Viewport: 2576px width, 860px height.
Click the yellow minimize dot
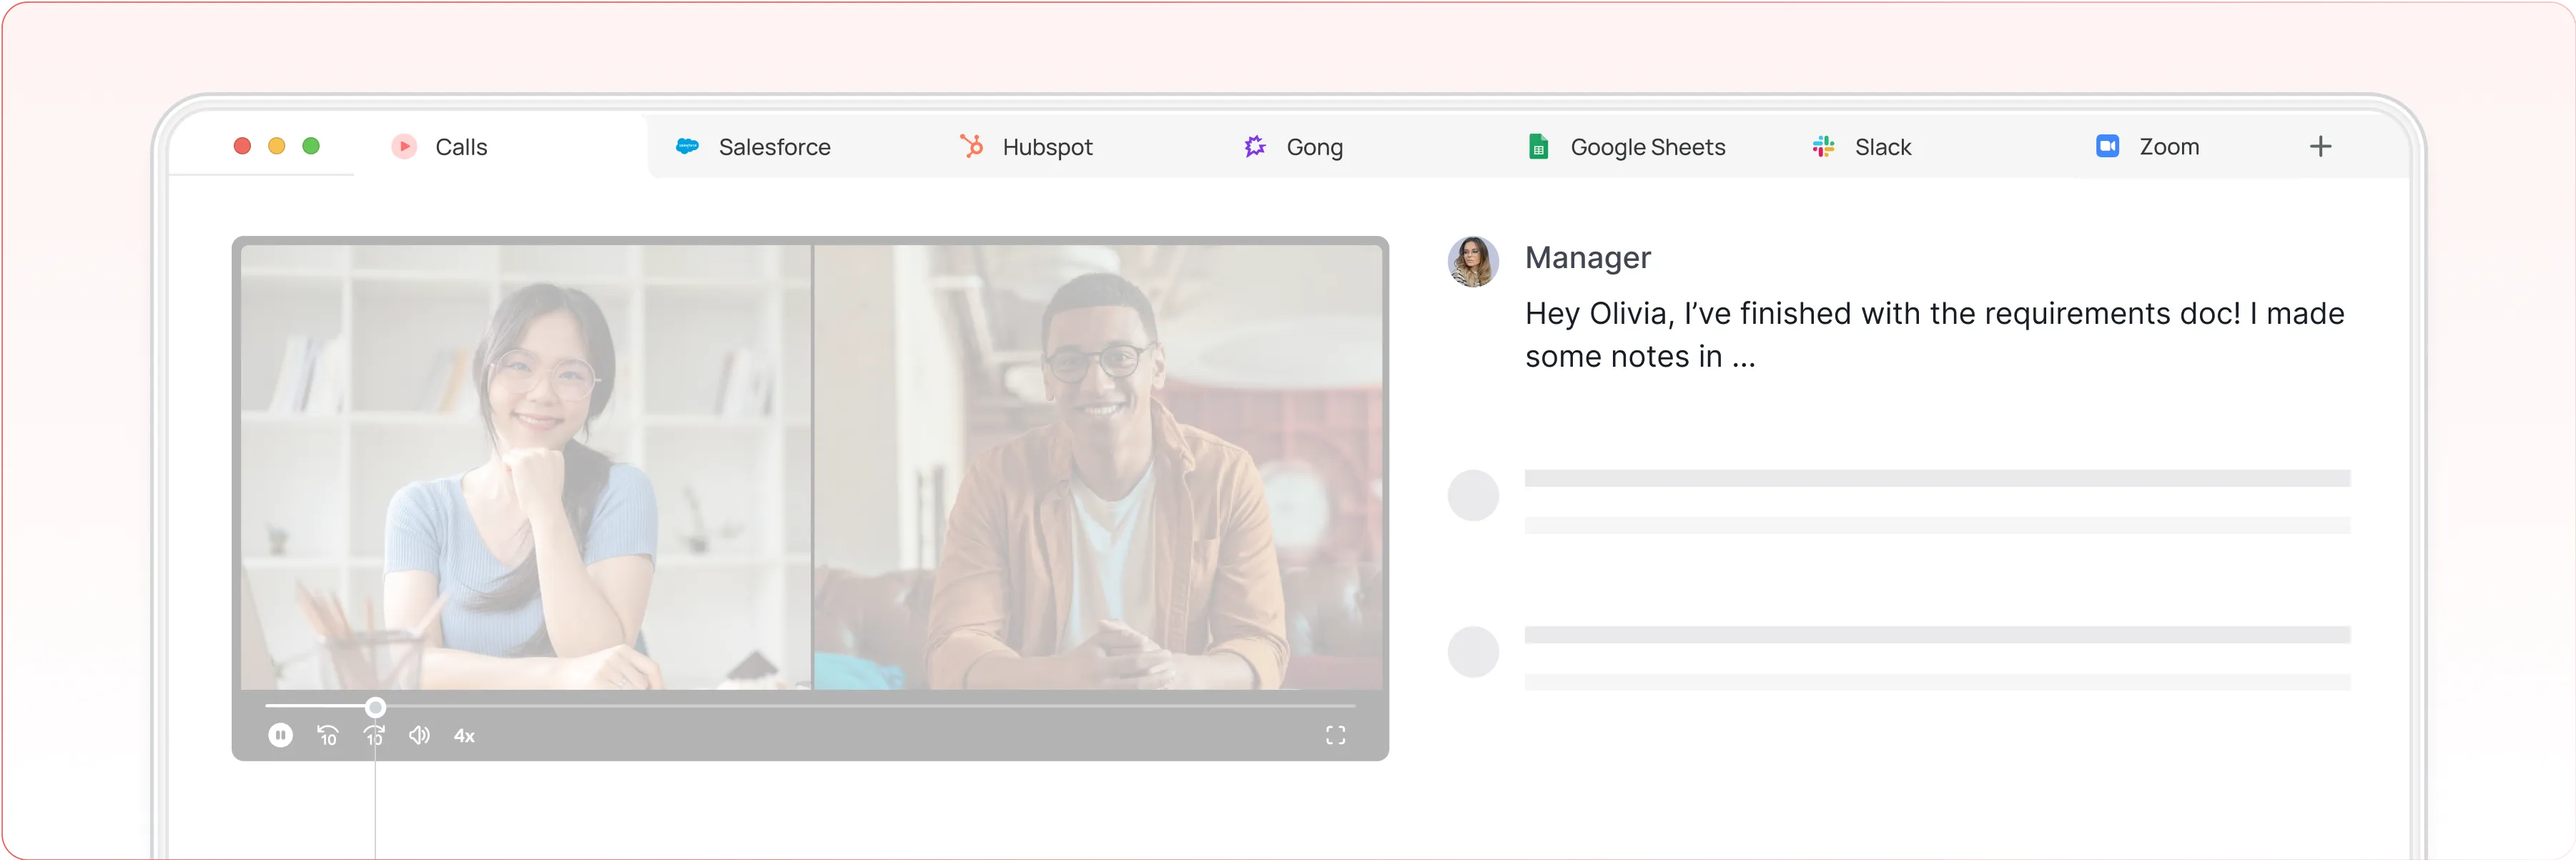tap(277, 146)
